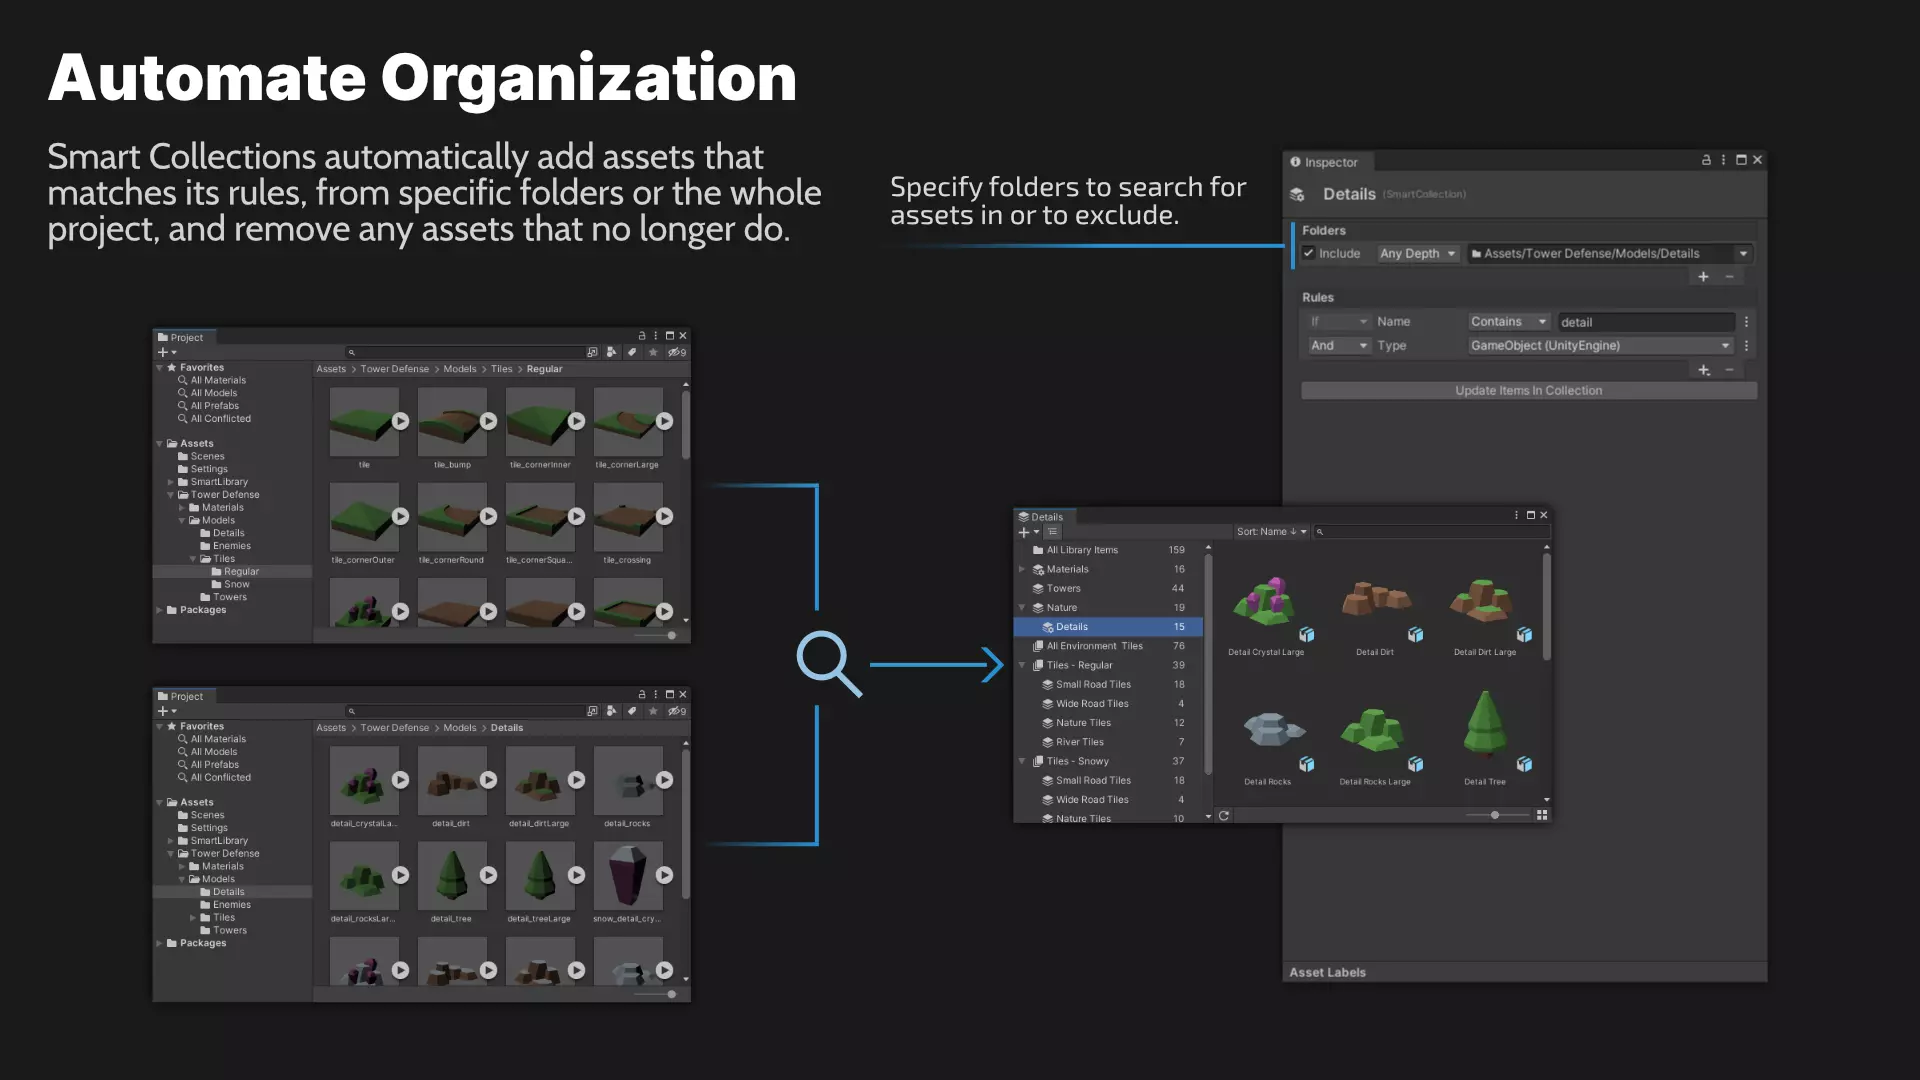The height and width of the screenshot is (1080, 1920).
Task: Click the plus icon to add a folder entry
Action: tap(1703, 276)
